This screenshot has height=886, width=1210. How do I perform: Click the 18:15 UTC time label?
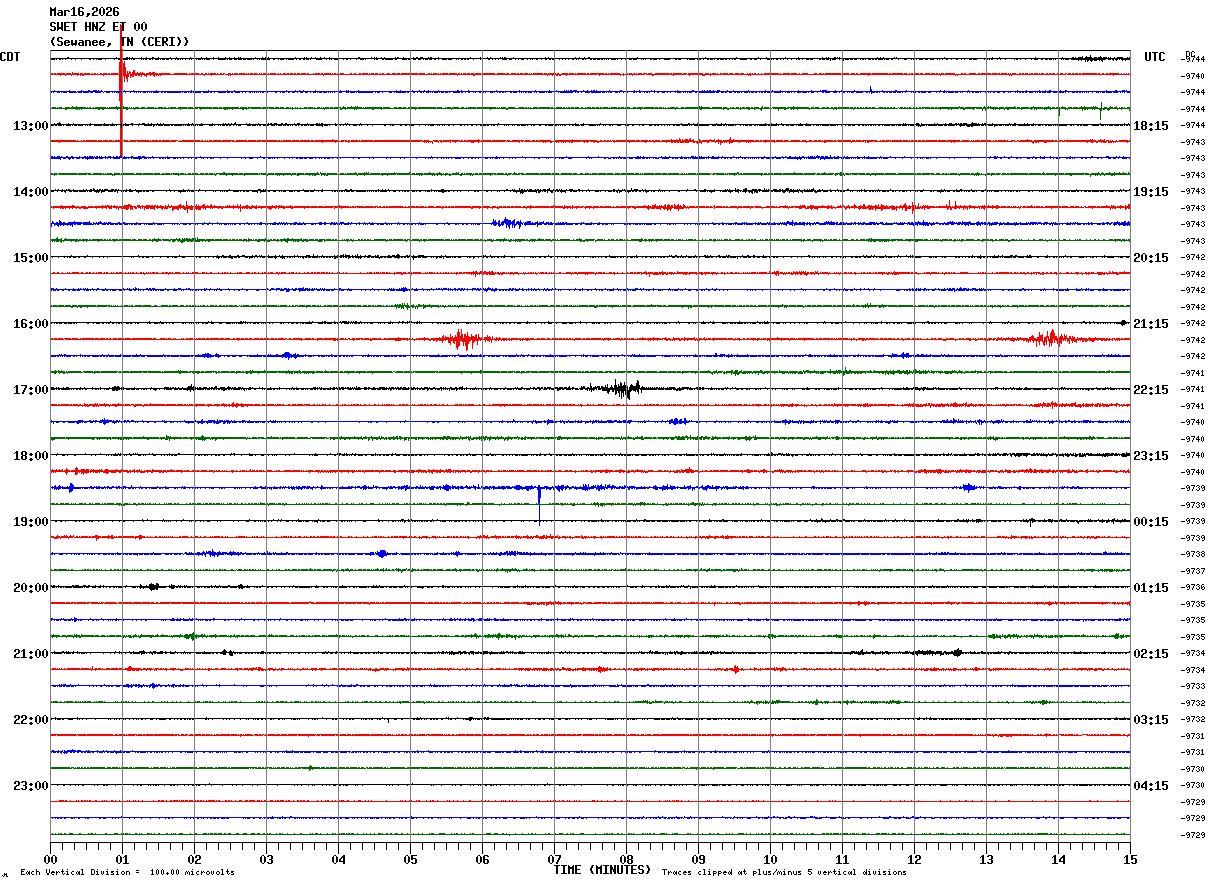(x=1151, y=126)
